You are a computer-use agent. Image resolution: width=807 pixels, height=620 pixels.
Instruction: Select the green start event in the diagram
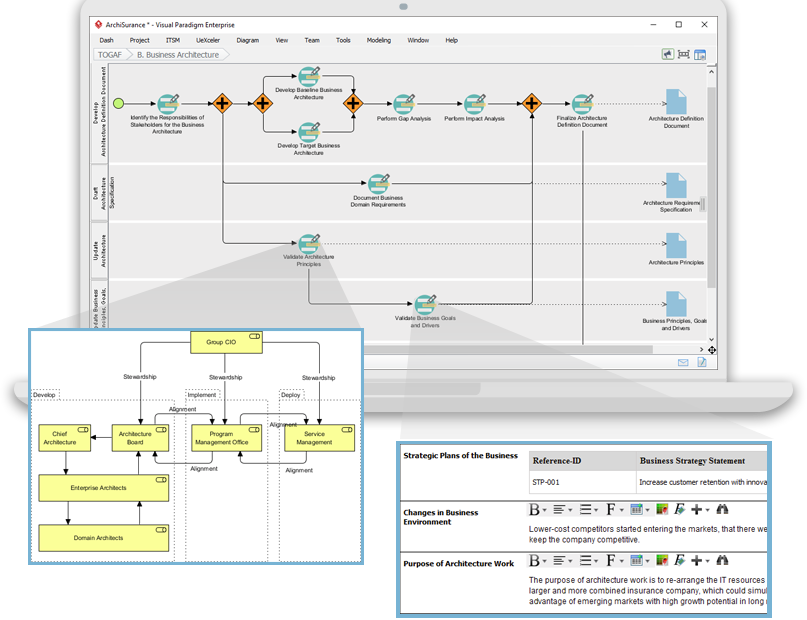120,102
